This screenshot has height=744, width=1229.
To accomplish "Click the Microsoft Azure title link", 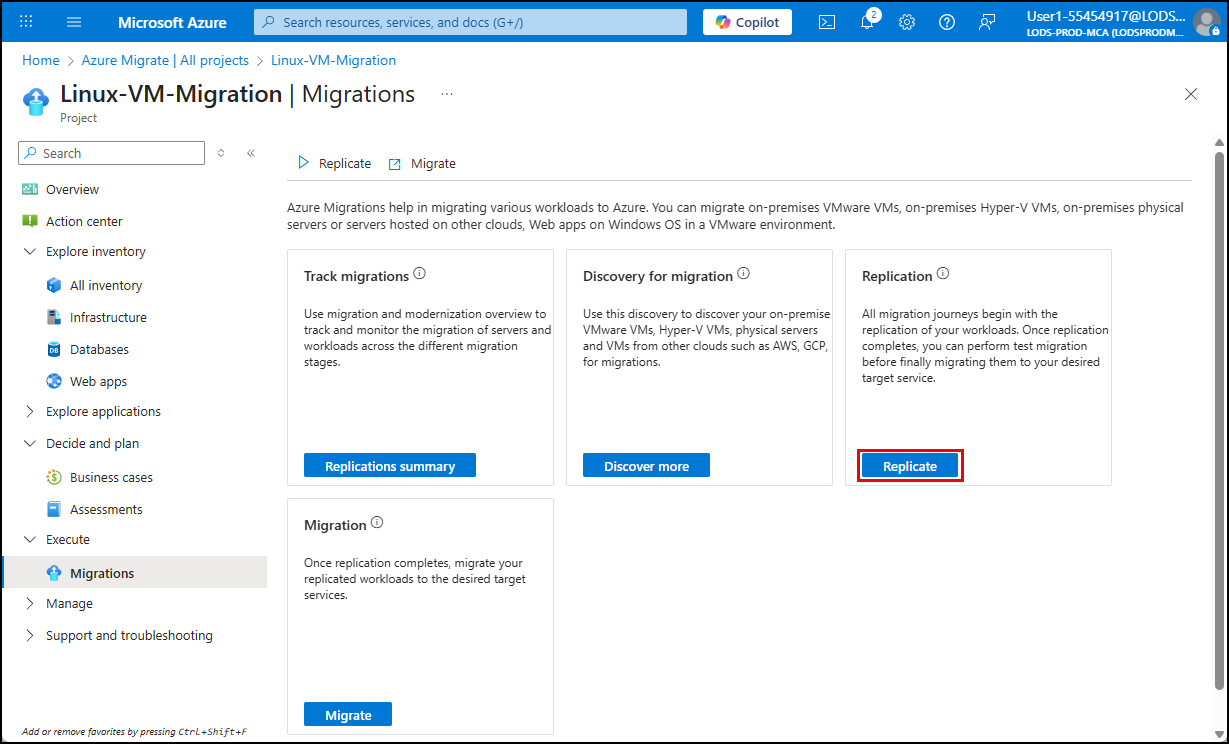I will click(x=172, y=22).
